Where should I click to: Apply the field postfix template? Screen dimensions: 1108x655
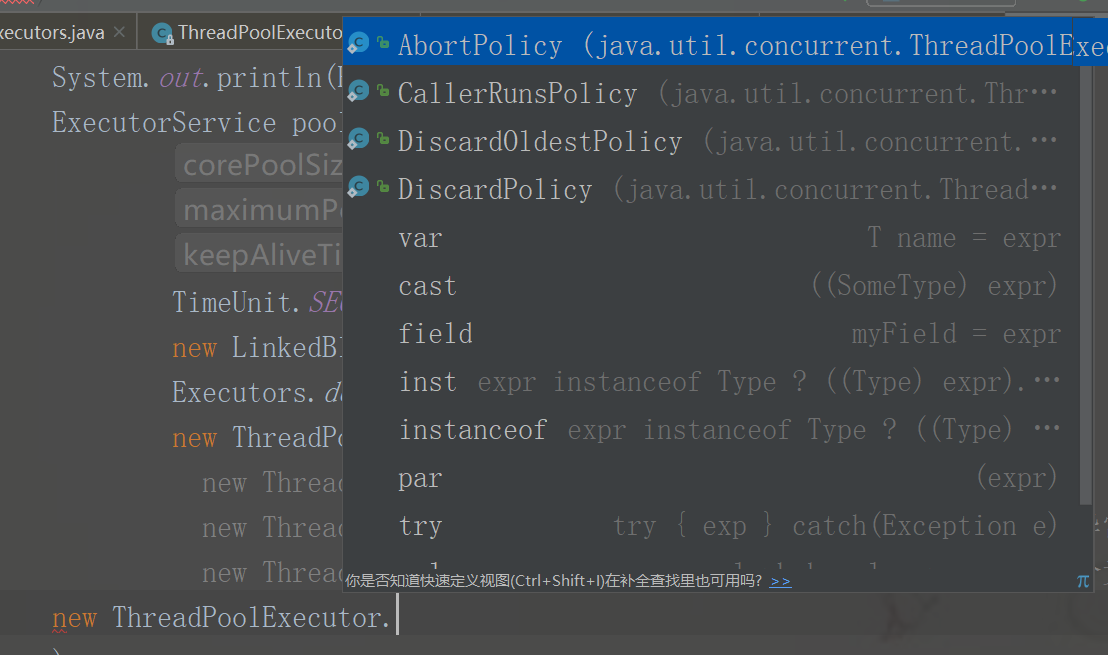click(712, 334)
